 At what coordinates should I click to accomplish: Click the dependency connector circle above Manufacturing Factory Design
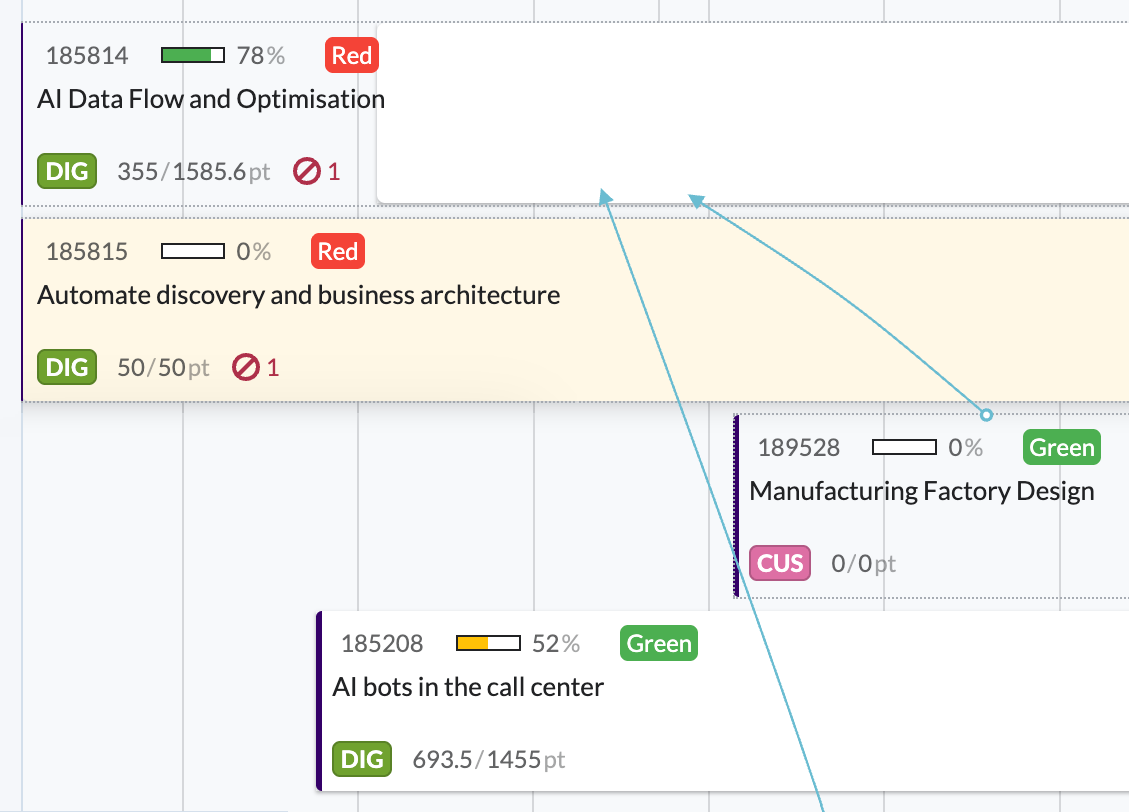[x=986, y=414]
